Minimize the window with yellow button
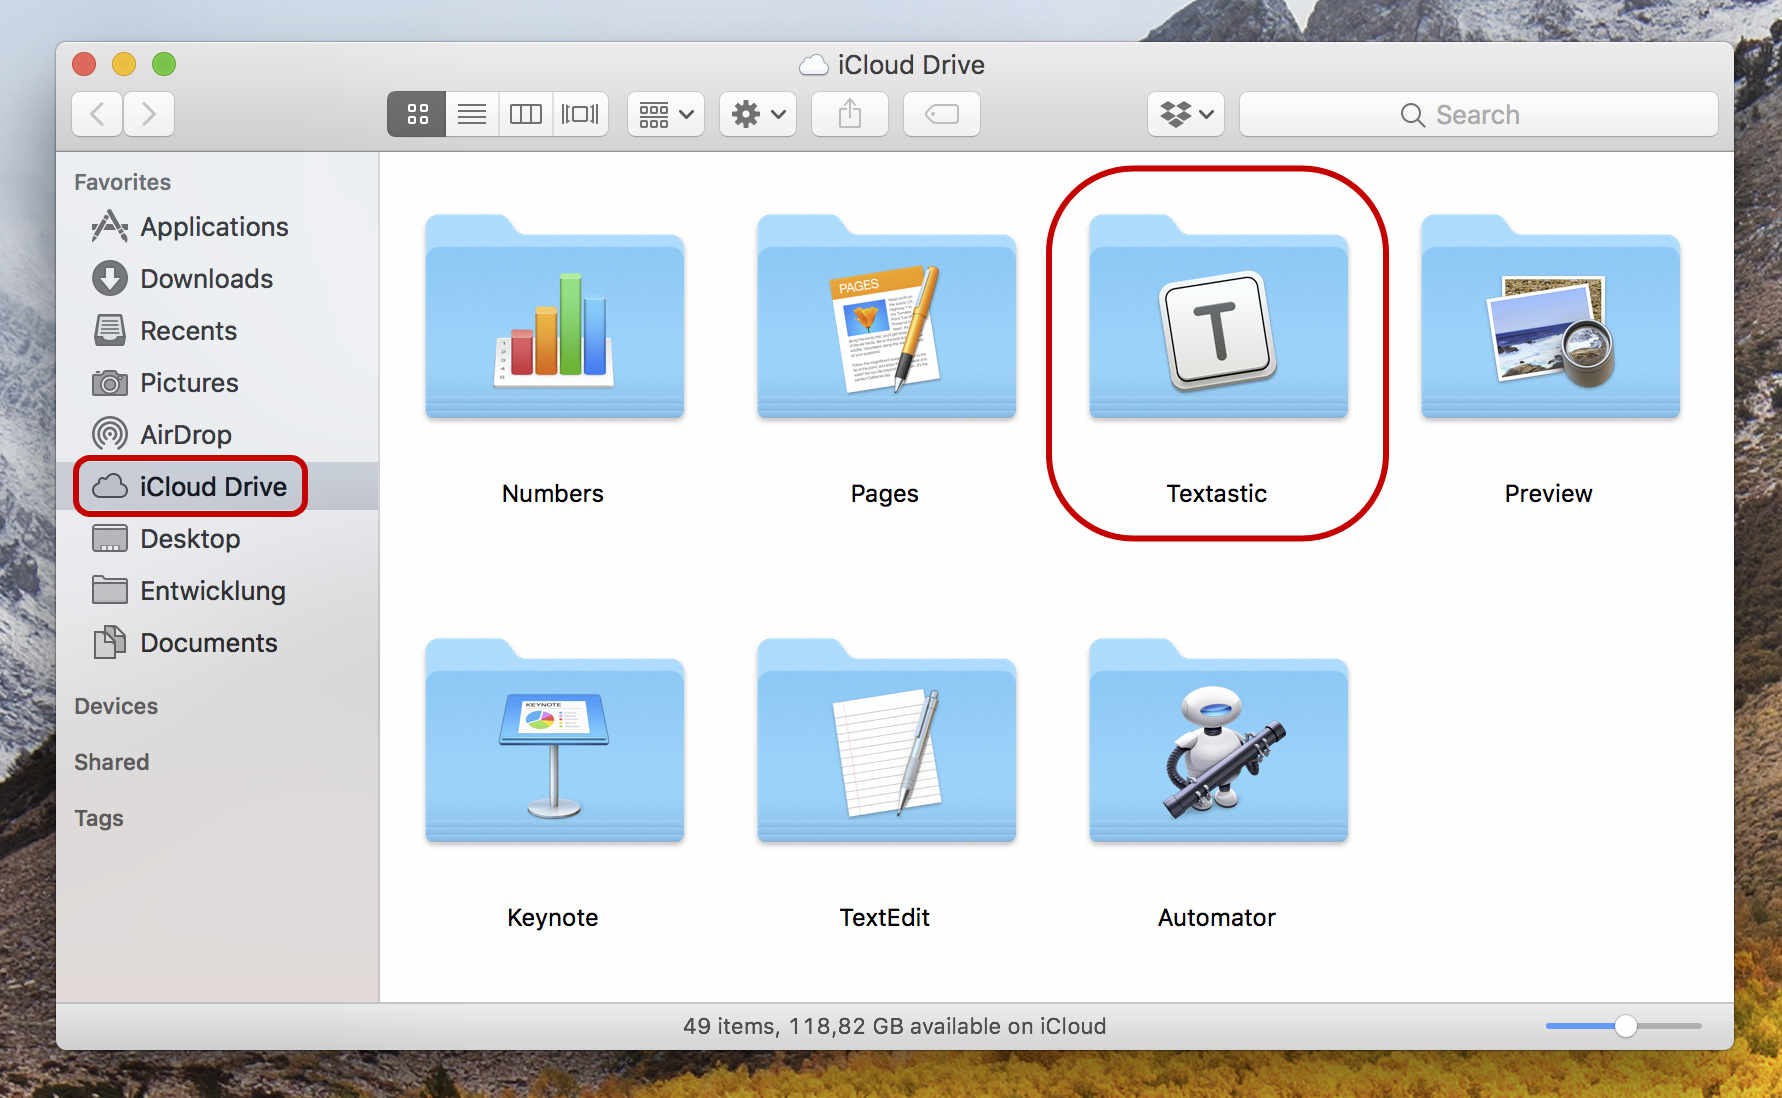 pos(124,64)
